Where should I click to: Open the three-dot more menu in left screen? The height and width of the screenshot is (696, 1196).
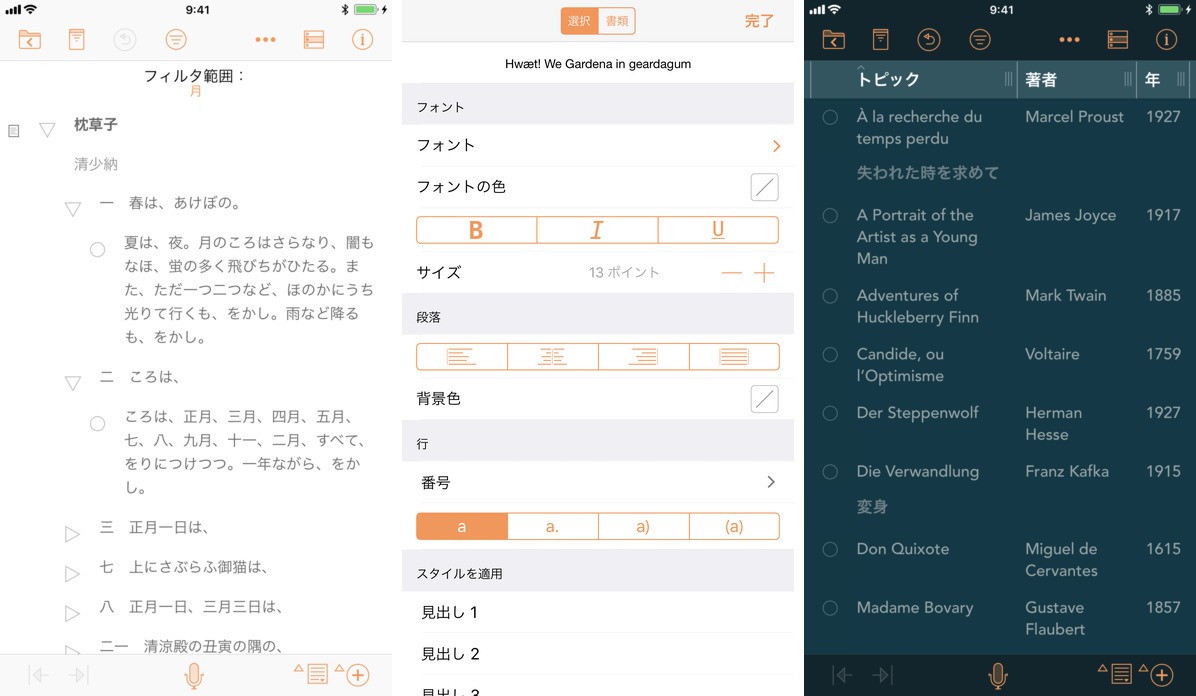[265, 40]
